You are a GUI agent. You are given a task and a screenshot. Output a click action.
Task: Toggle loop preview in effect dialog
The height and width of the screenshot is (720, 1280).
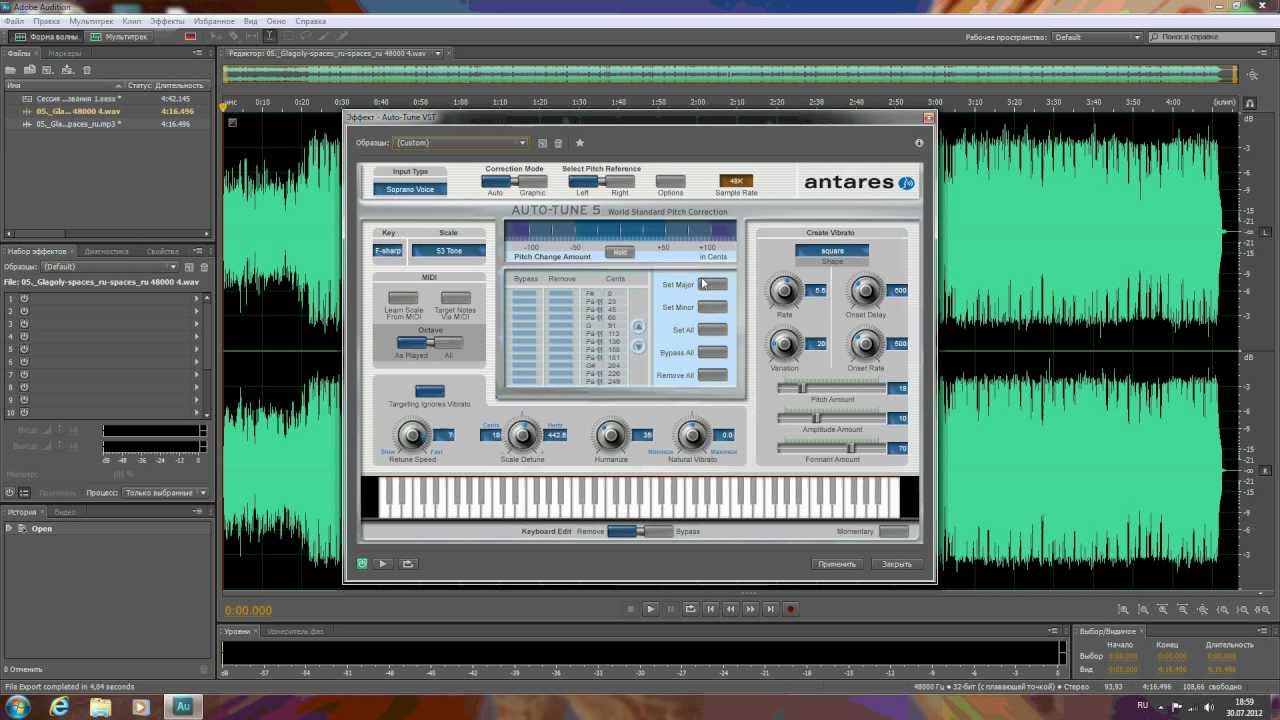click(408, 564)
